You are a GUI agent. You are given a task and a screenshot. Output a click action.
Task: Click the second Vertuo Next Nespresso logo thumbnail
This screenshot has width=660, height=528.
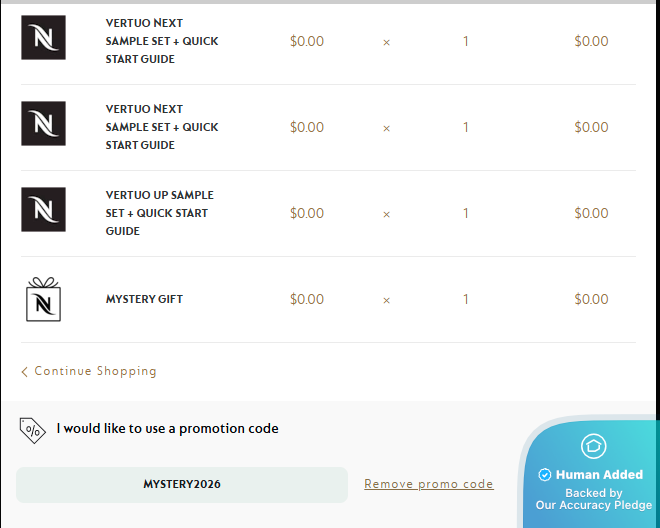43,124
